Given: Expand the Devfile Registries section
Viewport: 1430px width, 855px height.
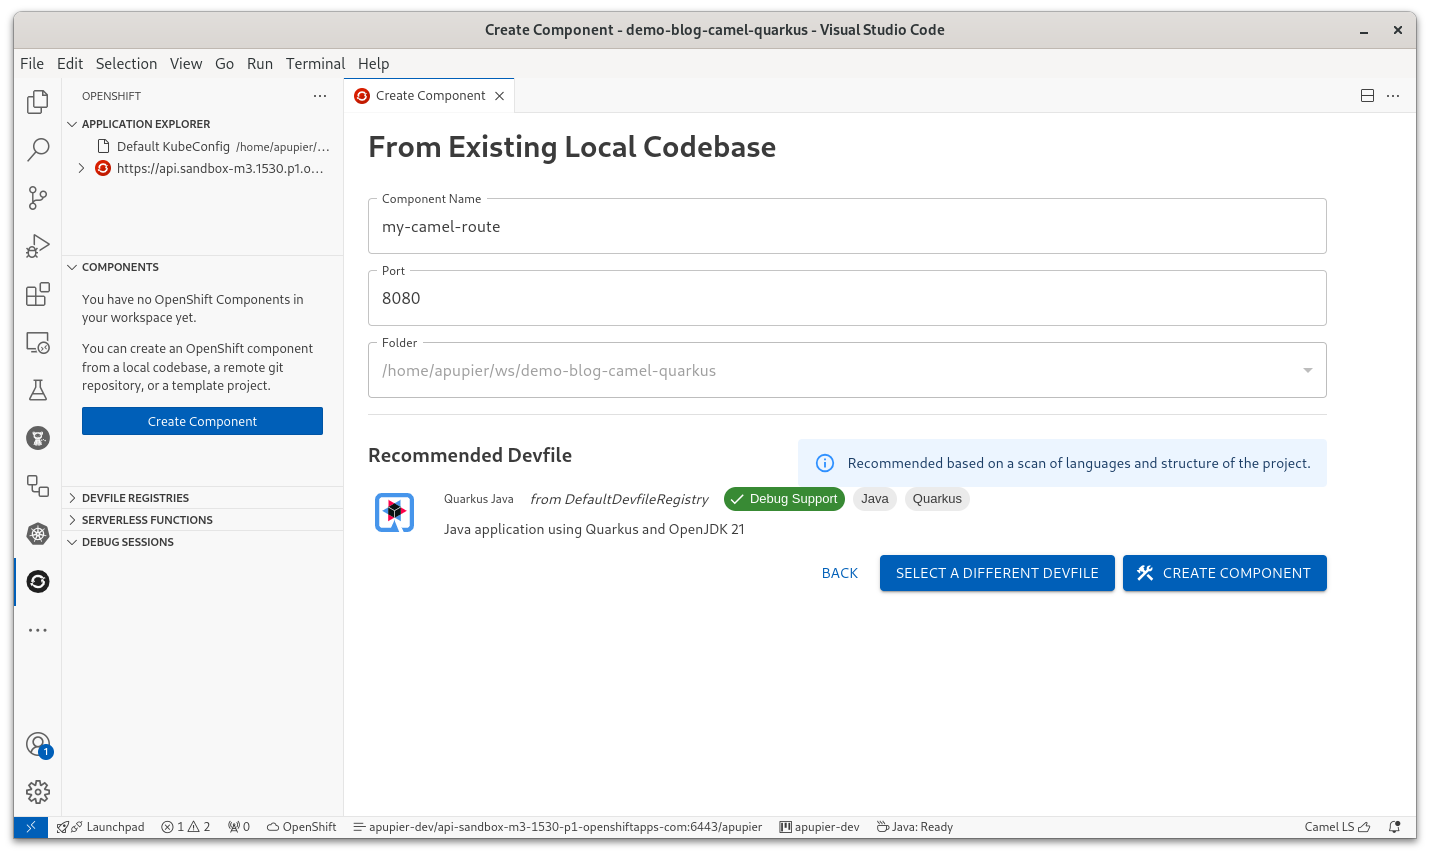Looking at the screenshot, I should pos(135,498).
